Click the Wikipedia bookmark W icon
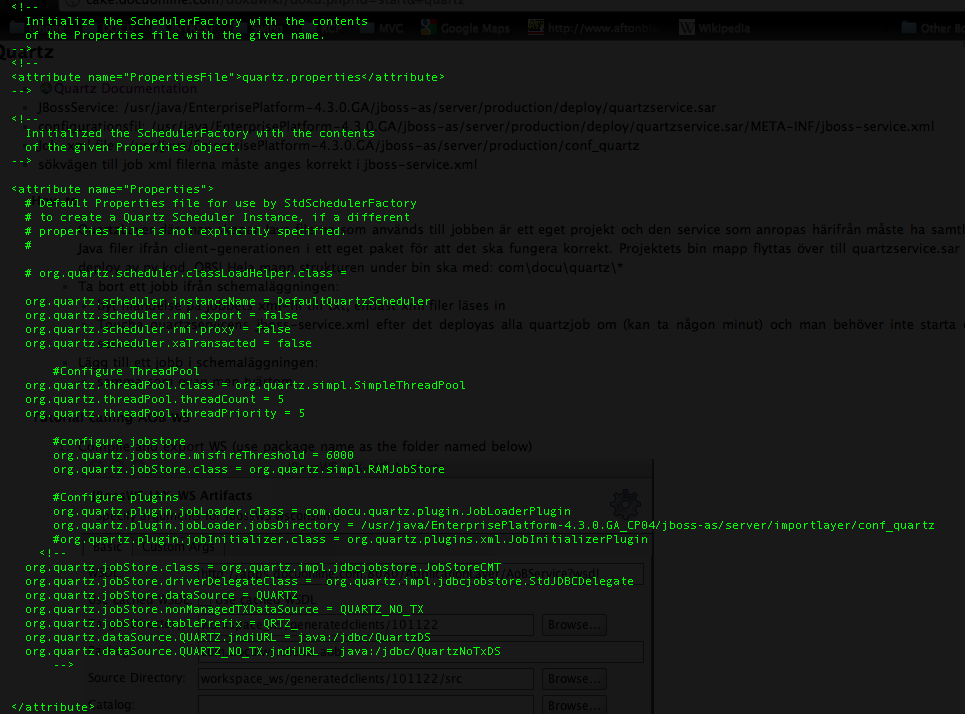Screen dimensions: 965x714 687,28
